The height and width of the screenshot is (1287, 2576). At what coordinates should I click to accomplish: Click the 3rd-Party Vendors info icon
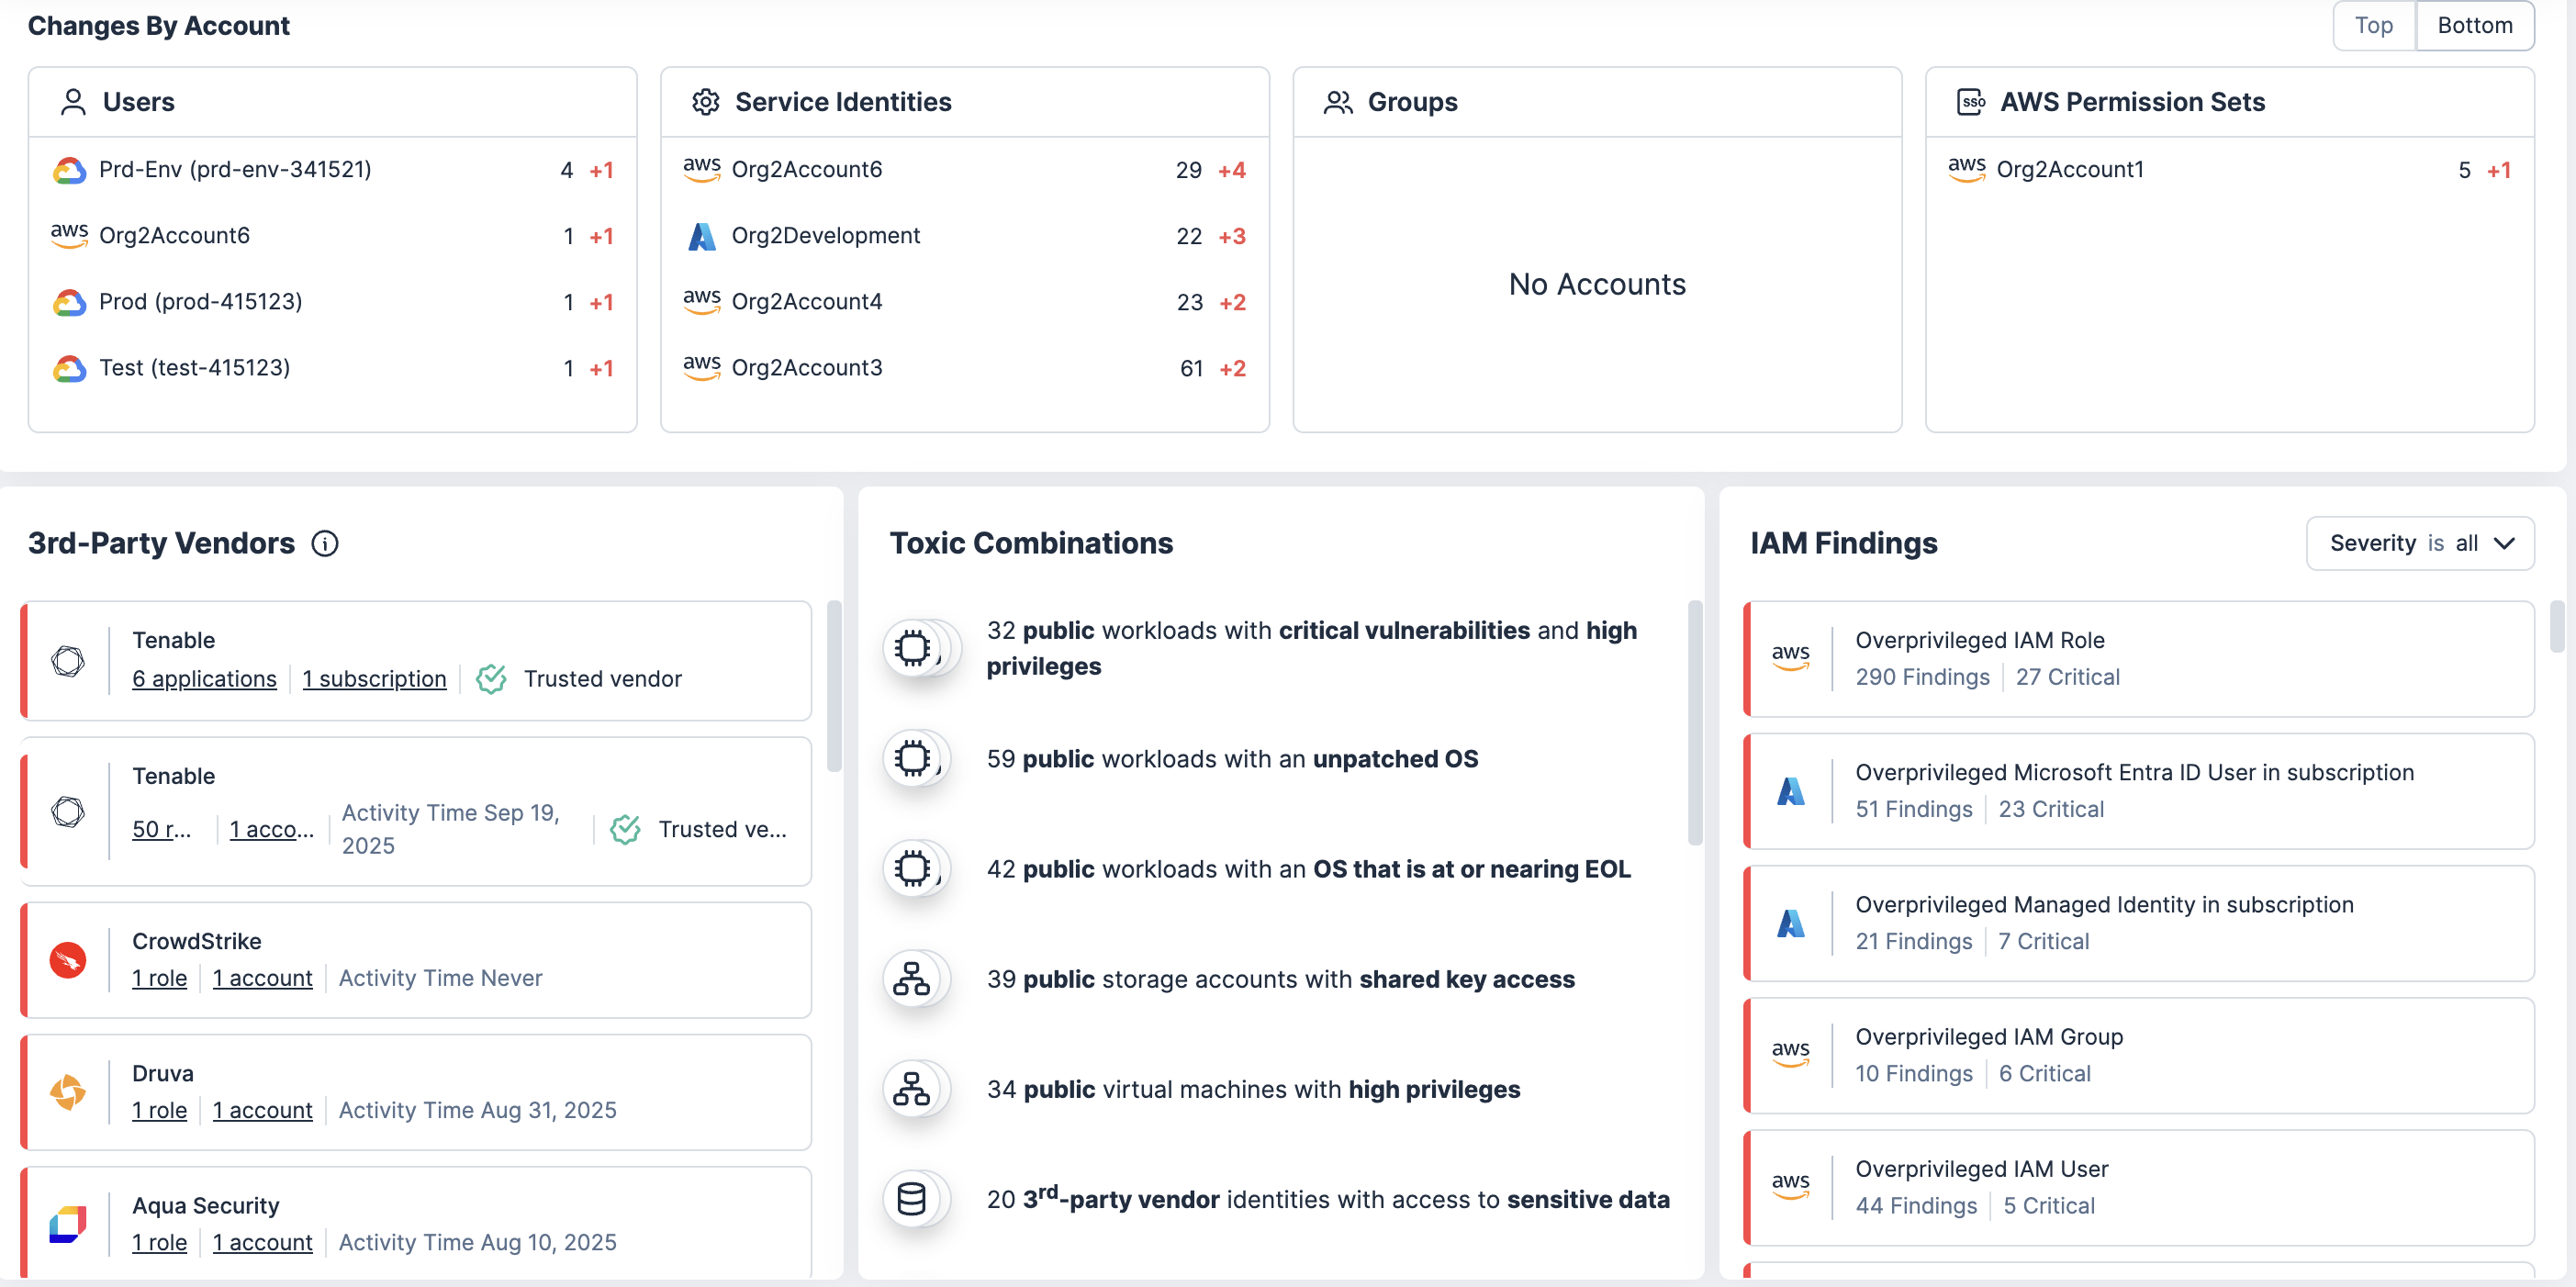pyautogui.click(x=325, y=543)
